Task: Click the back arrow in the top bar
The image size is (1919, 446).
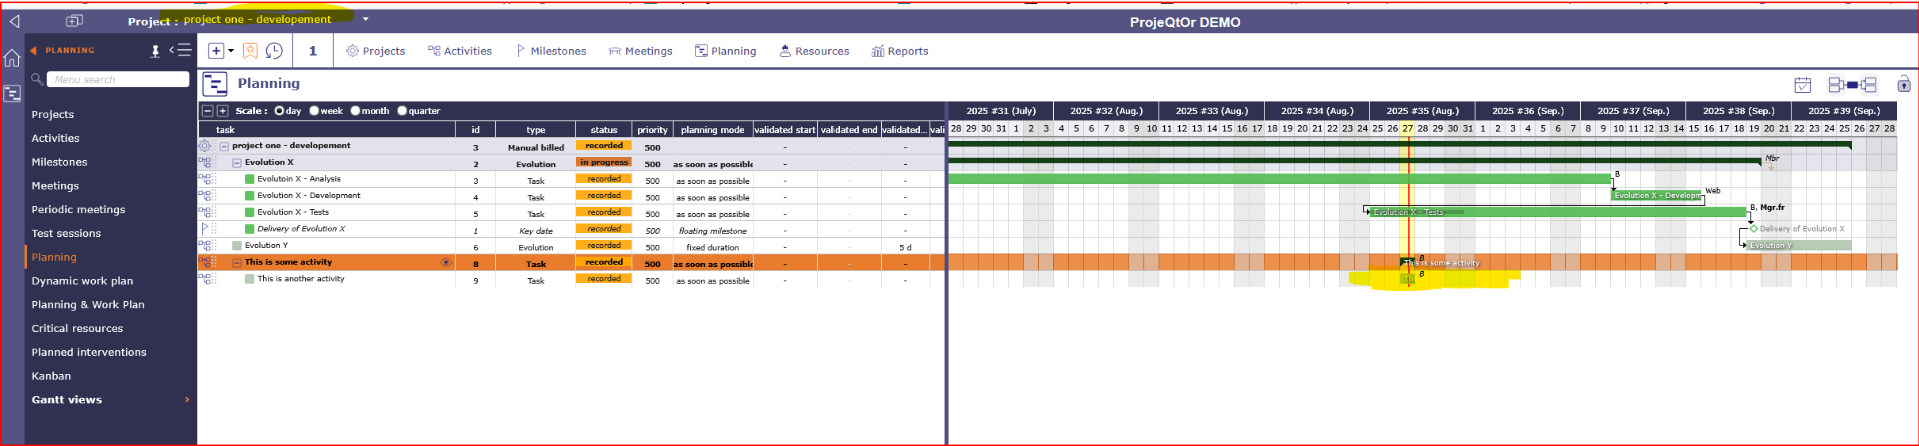Action: [x=14, y=21]
